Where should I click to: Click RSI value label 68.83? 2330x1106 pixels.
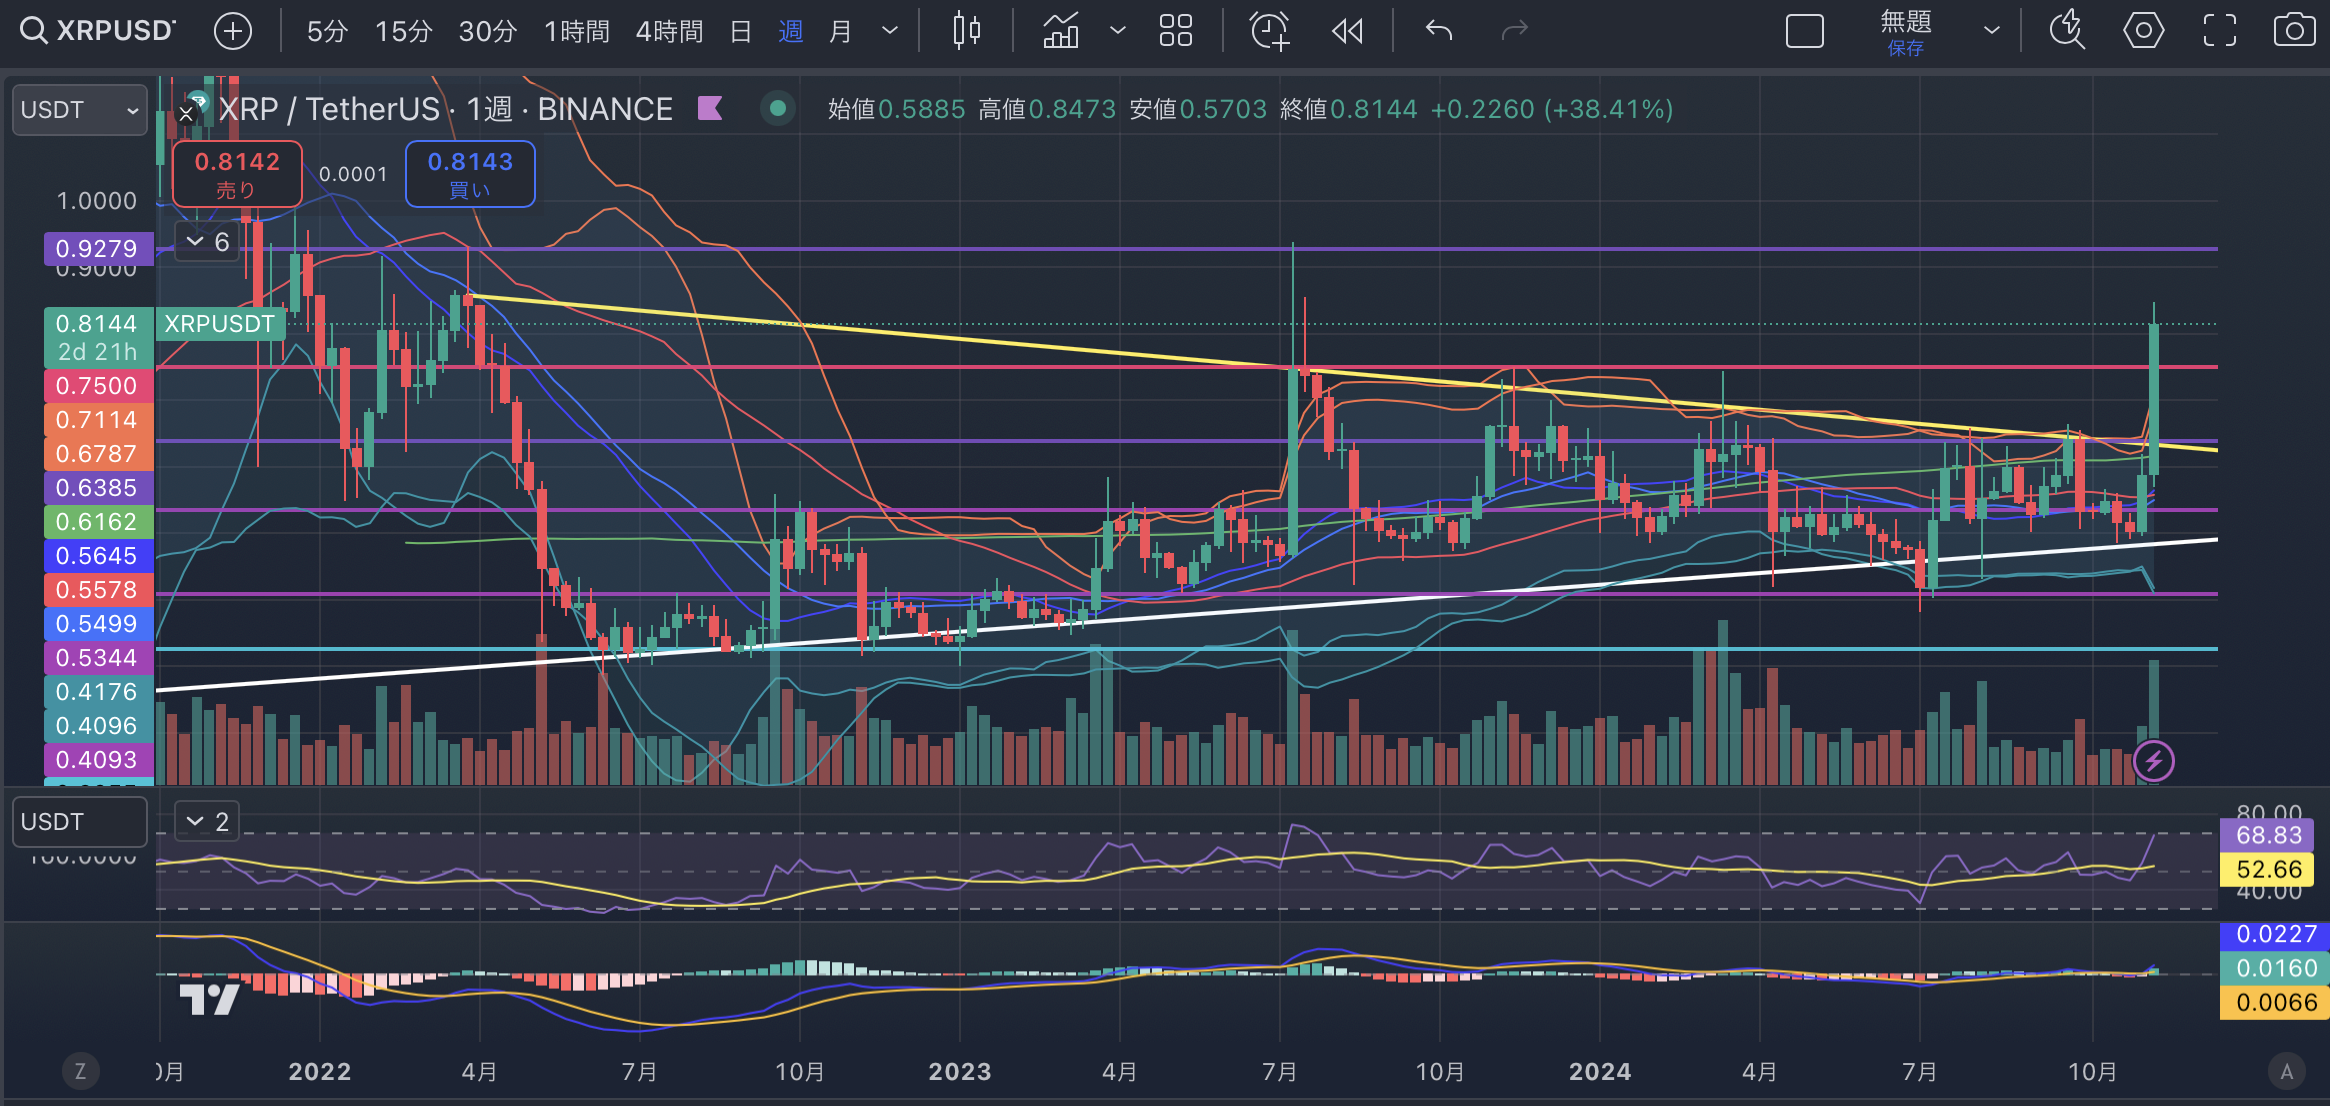pos(2268,835)
